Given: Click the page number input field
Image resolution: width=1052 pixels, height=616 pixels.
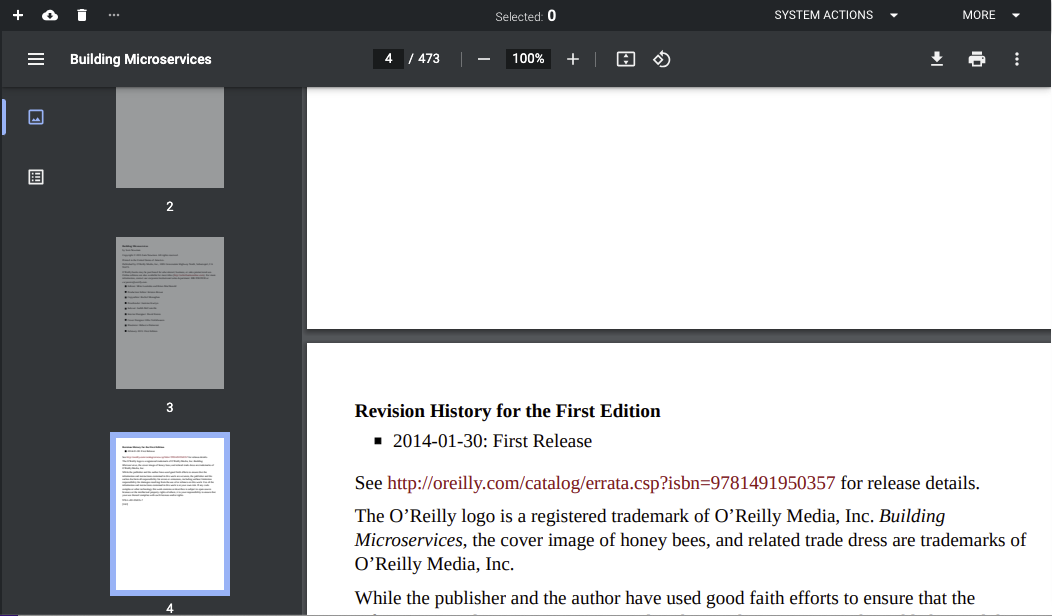Looking at the screenshot, I should pyautogui.click(x=388, y=59).
